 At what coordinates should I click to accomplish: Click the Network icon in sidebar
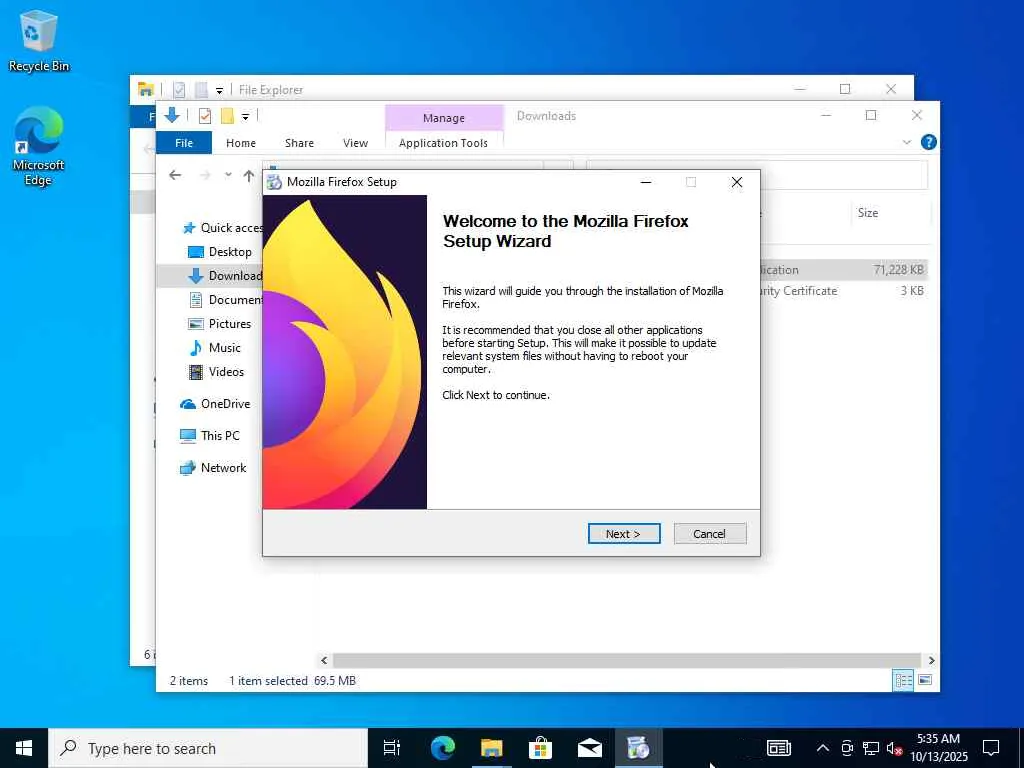(x=187, y=468)
